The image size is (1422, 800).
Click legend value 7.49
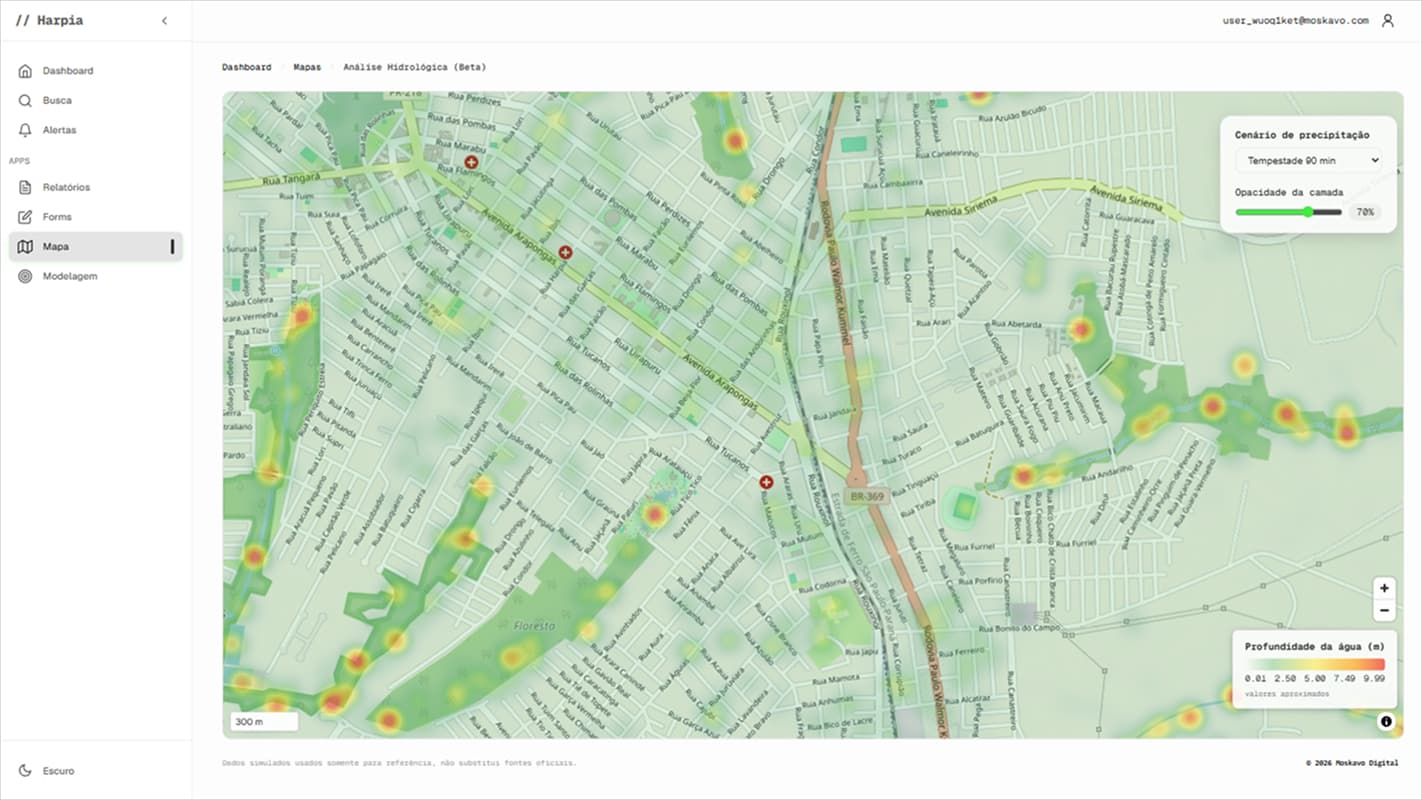pyautogui.click(x=1344, y=679)
